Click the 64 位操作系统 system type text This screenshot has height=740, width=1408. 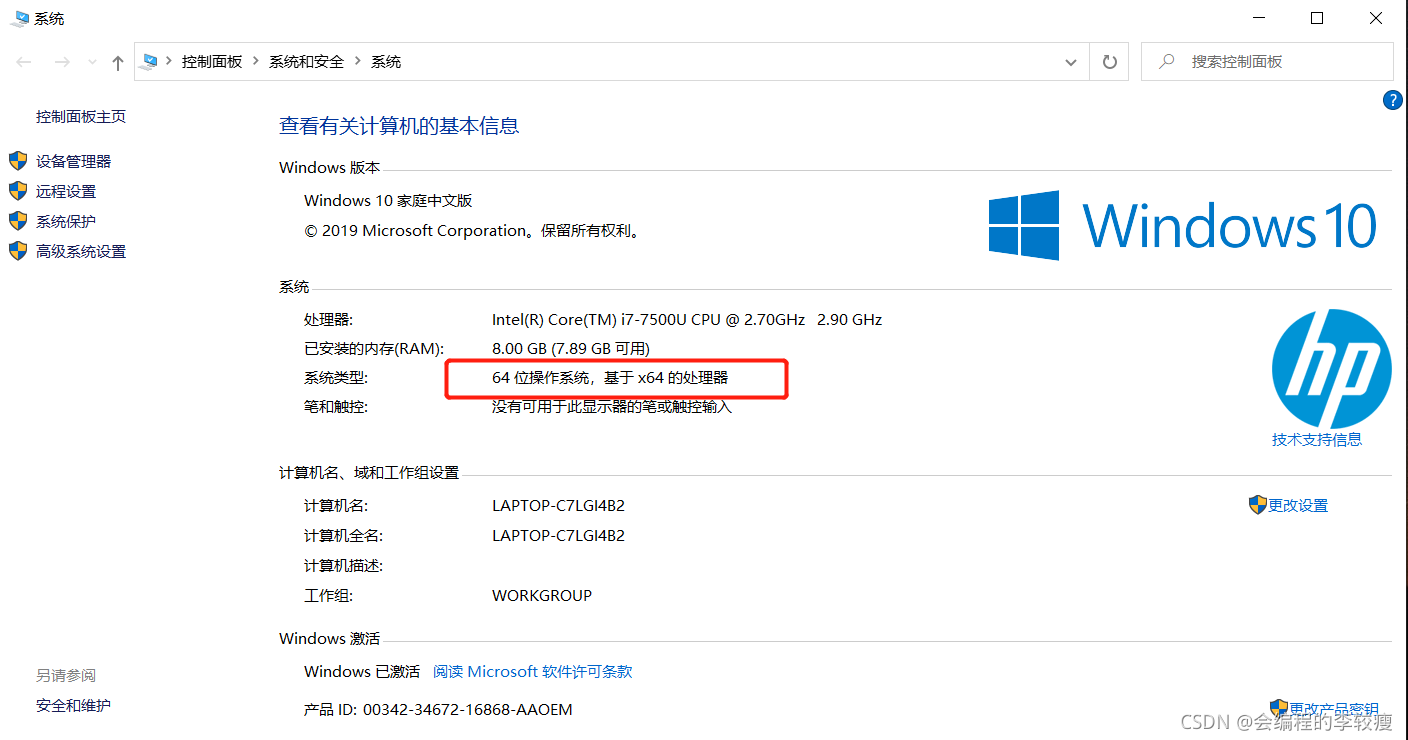(x=610, y=378)
